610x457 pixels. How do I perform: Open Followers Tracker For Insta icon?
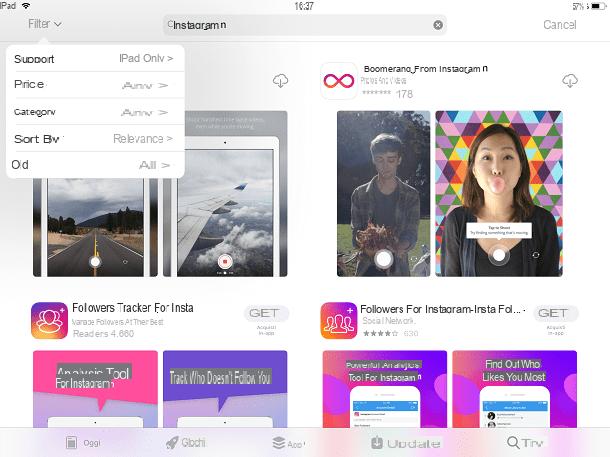pos(49,320)
